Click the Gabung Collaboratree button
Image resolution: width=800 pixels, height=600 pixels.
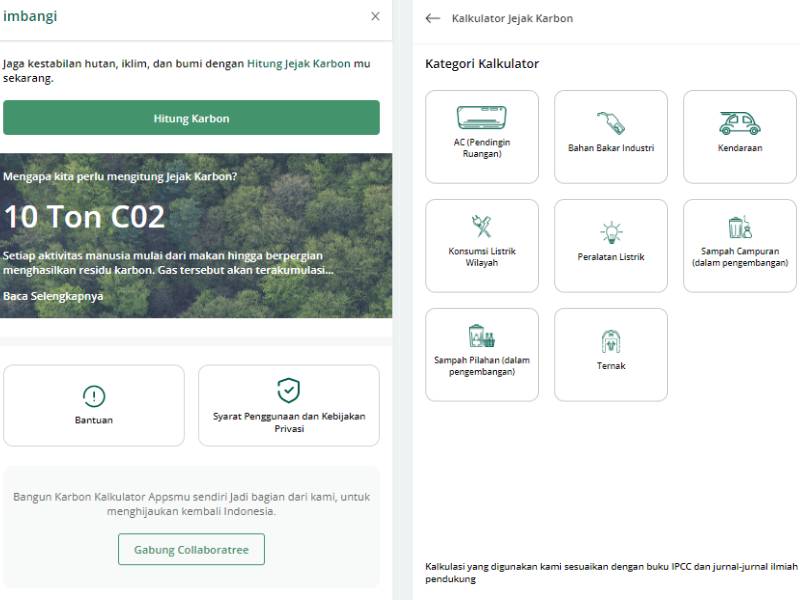191,549
